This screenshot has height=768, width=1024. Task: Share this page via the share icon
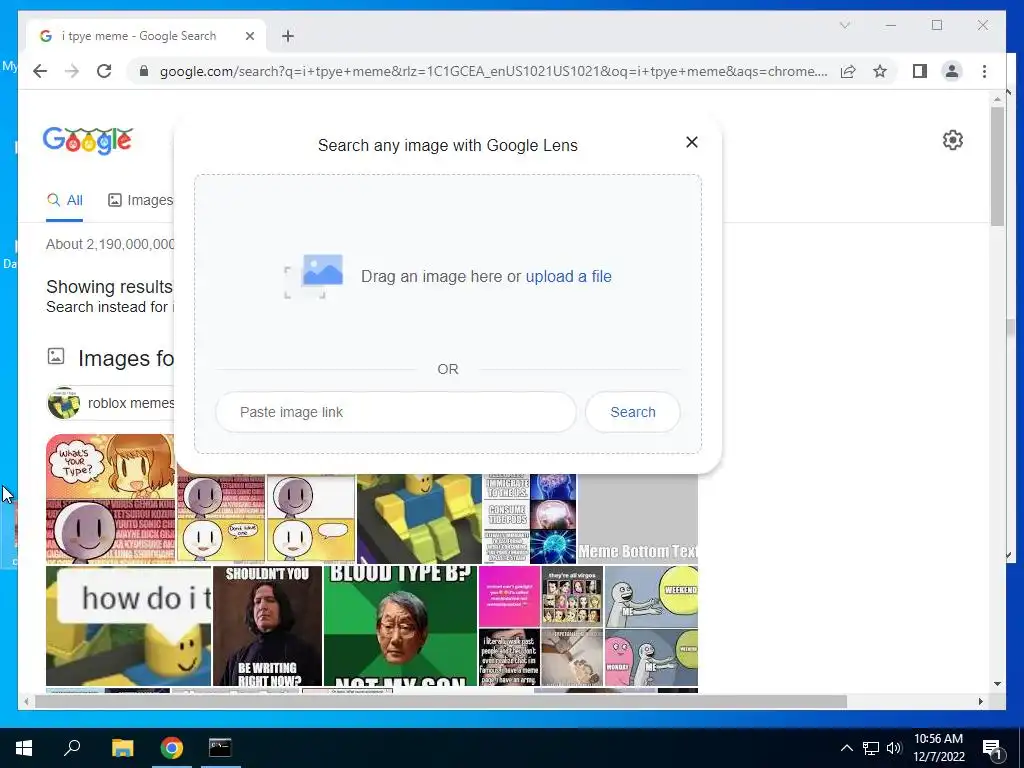pos(848,71)
